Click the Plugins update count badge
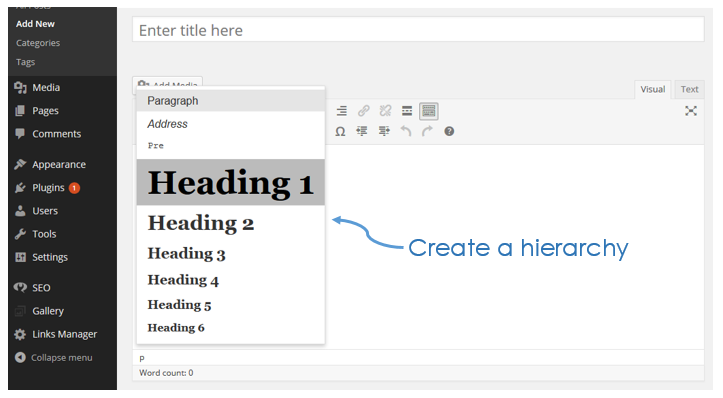This screenshot has width=723, height=398. point(74,188)
